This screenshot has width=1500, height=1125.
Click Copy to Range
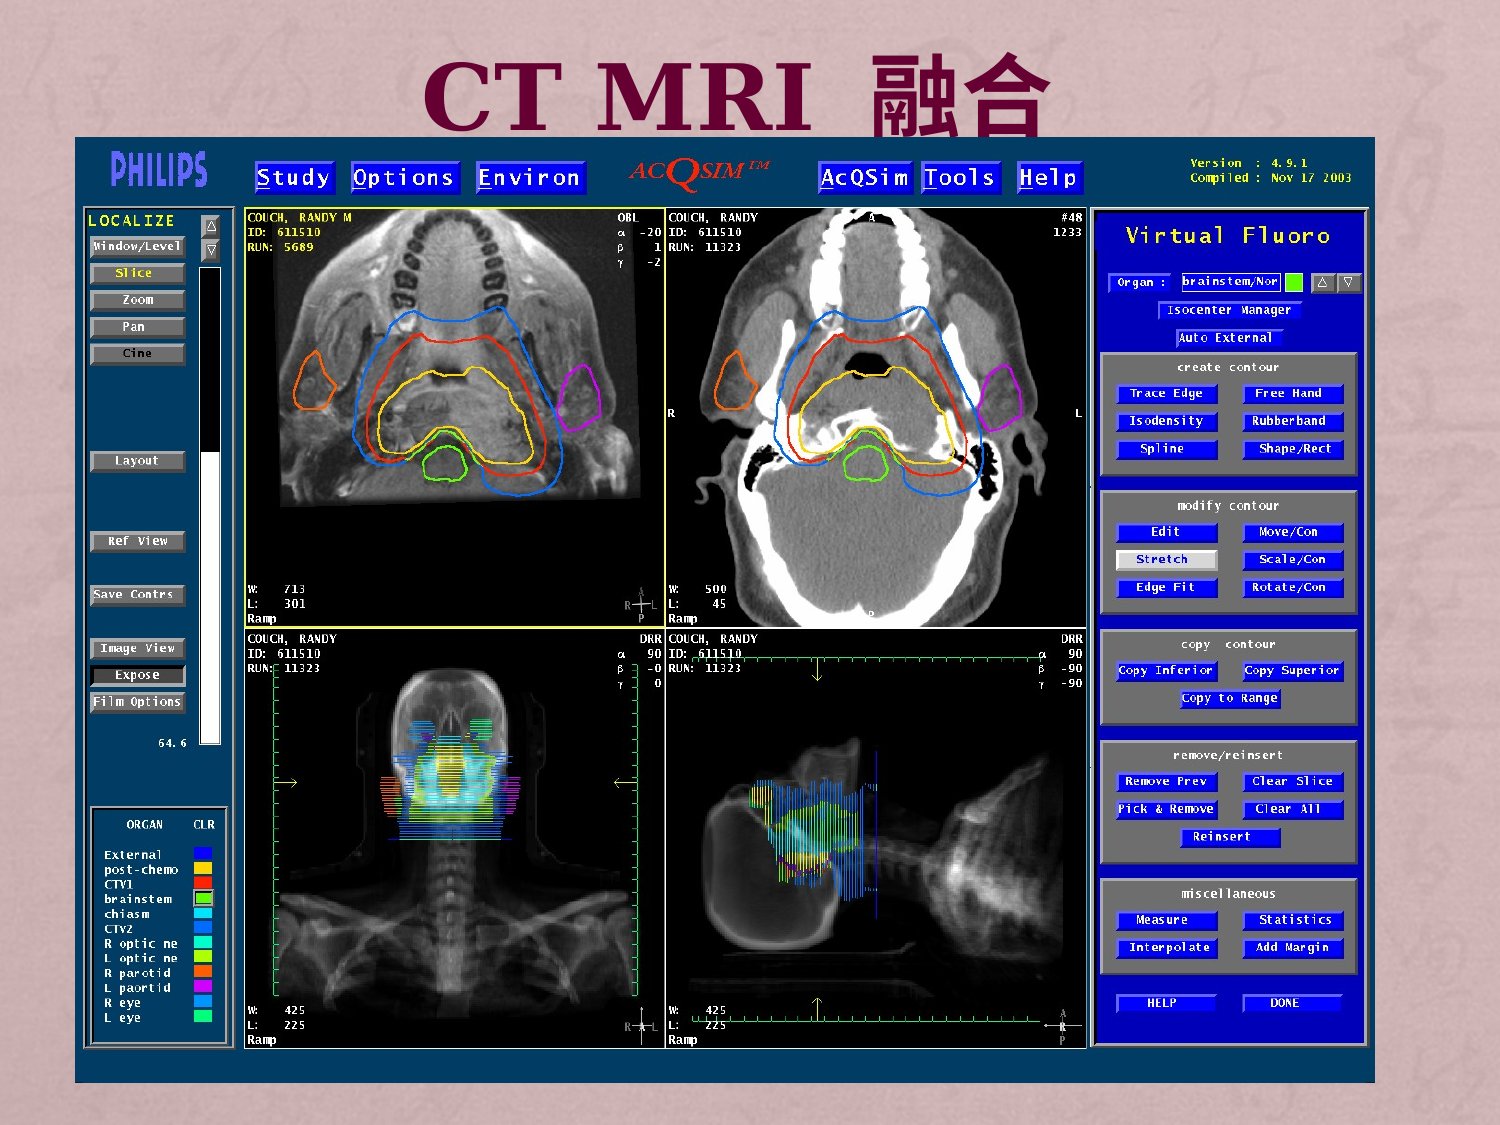coord(1229,699)
